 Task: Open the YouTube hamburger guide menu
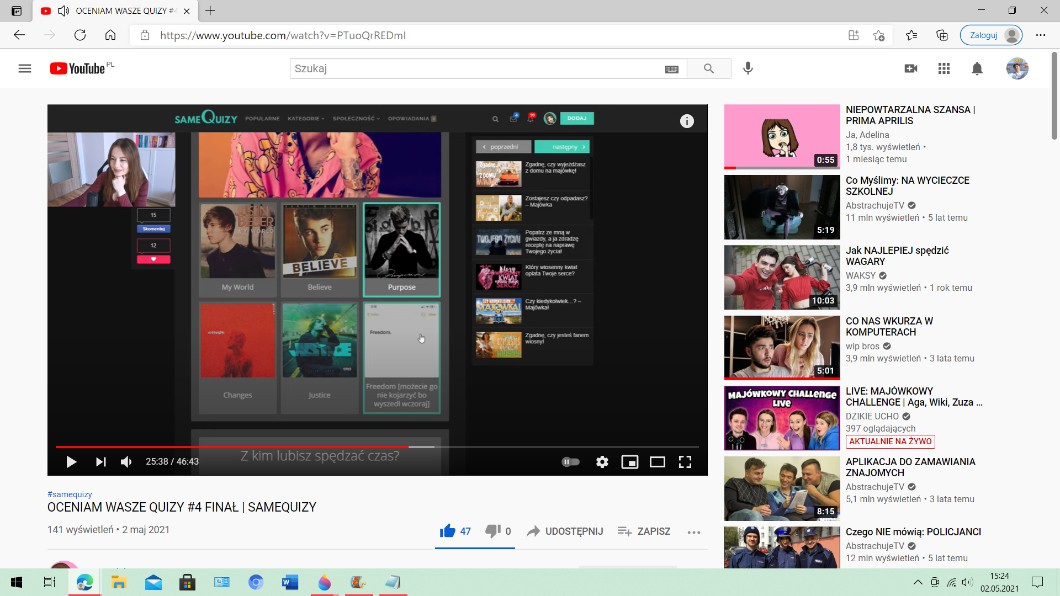click(25, 68)
